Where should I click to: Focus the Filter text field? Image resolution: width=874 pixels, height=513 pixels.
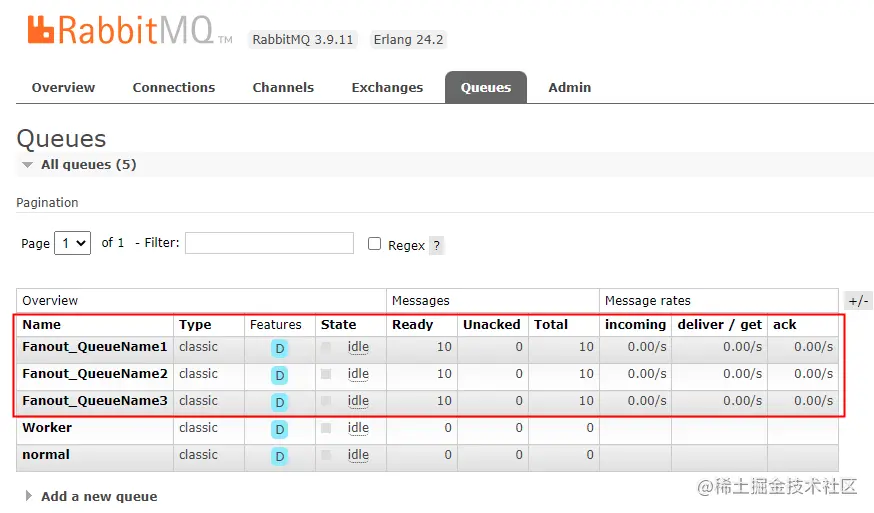(269, 243)
